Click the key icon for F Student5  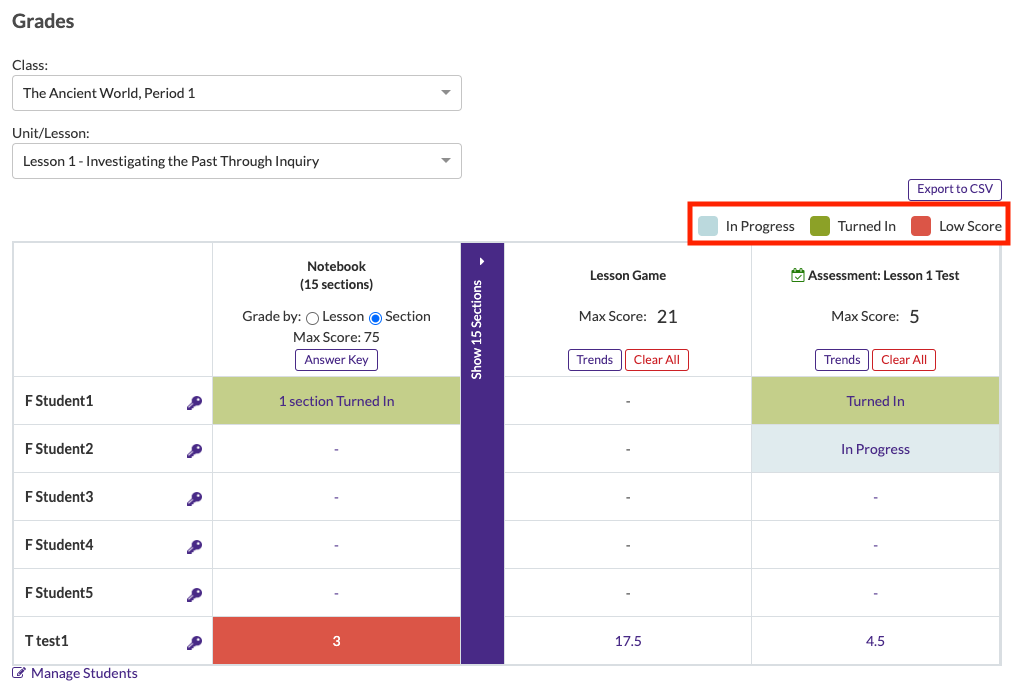coord(194,595)
